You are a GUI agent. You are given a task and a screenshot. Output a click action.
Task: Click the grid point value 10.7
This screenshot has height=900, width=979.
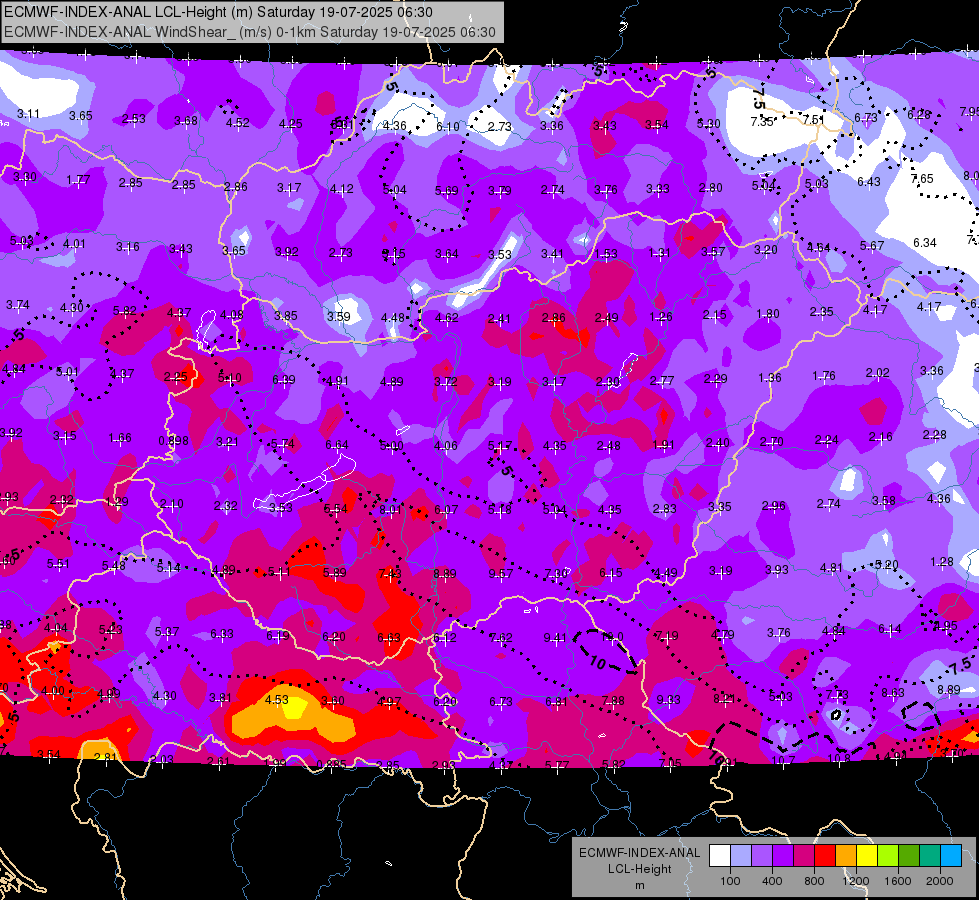tap(783, 760)
